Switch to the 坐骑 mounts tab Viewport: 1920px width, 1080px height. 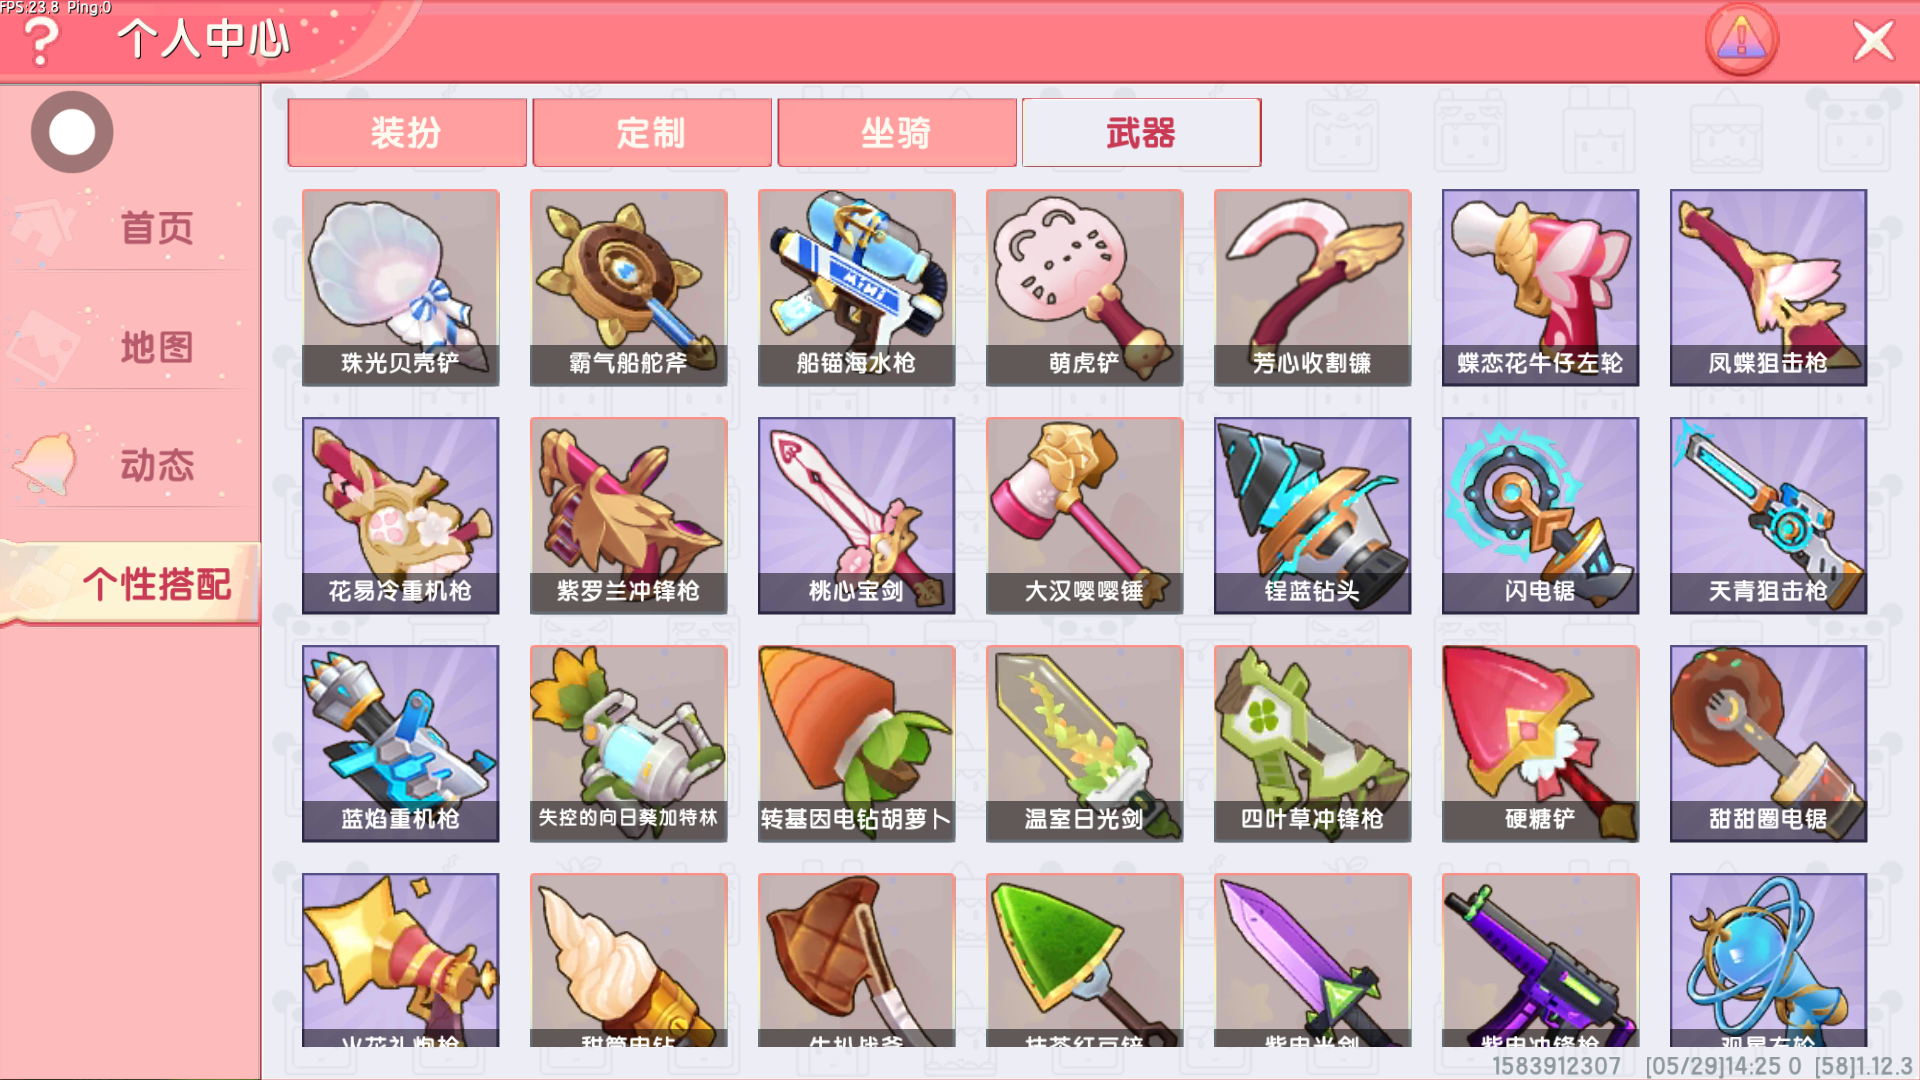pyautogui.click(x=897, y=132)
